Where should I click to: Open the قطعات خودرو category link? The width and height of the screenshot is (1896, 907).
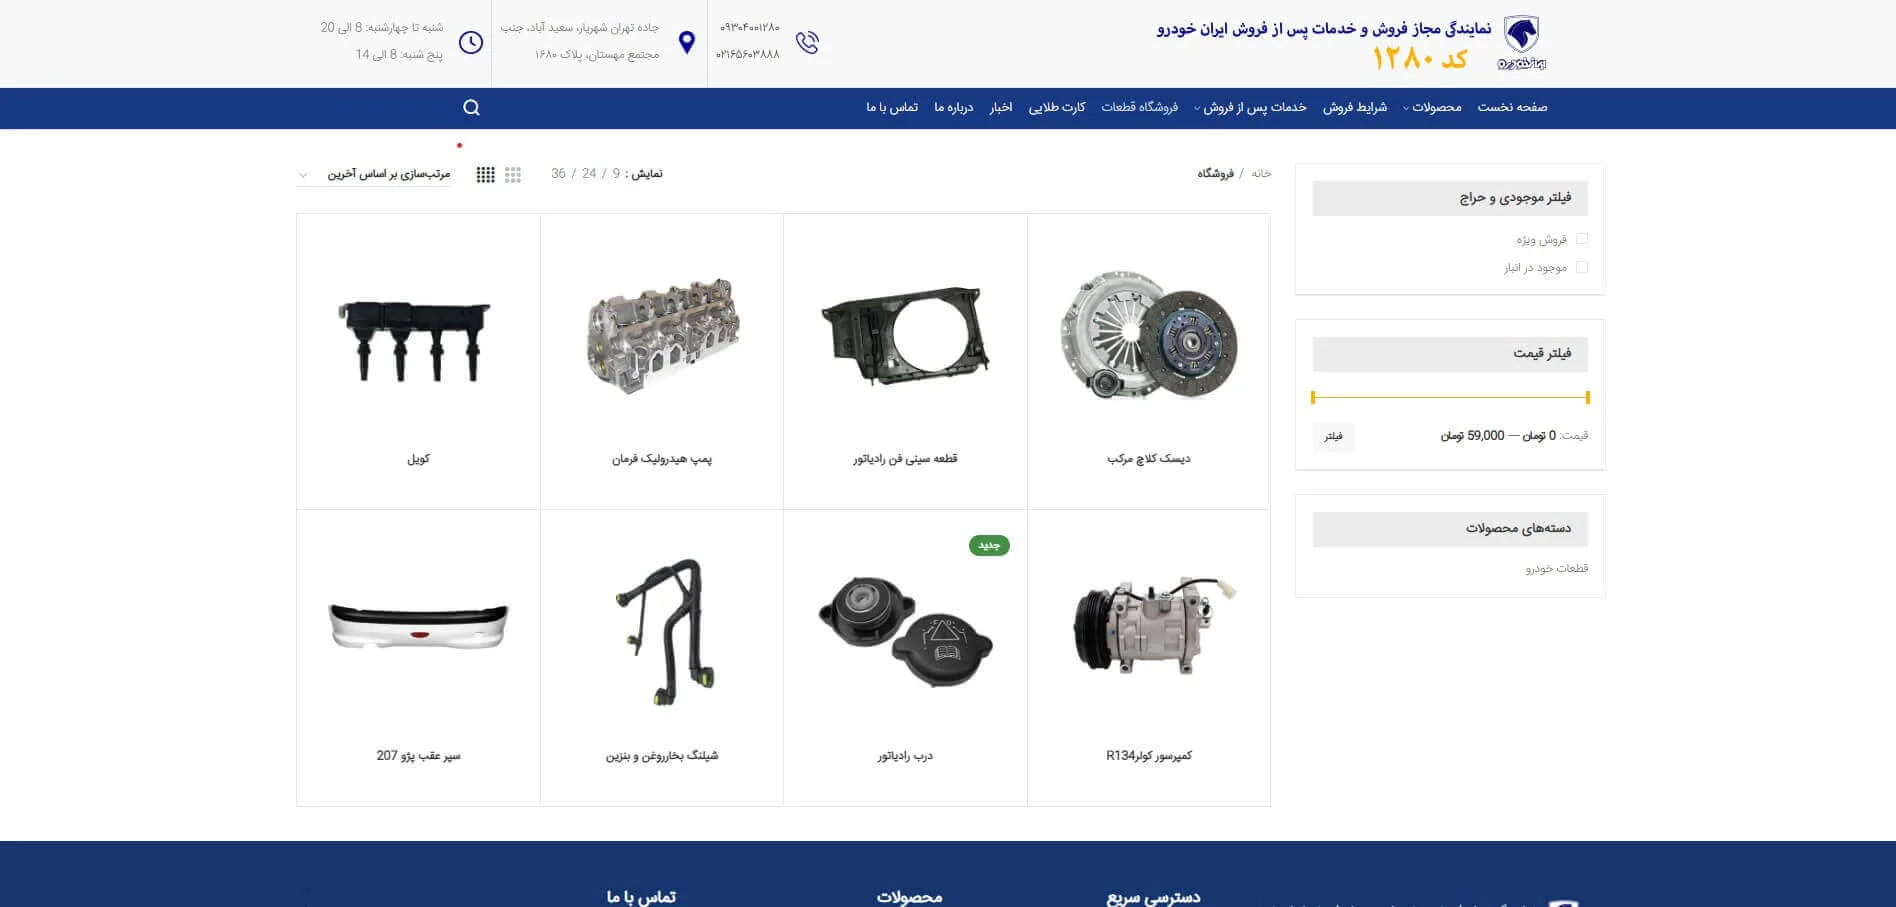coord(1557,569)
